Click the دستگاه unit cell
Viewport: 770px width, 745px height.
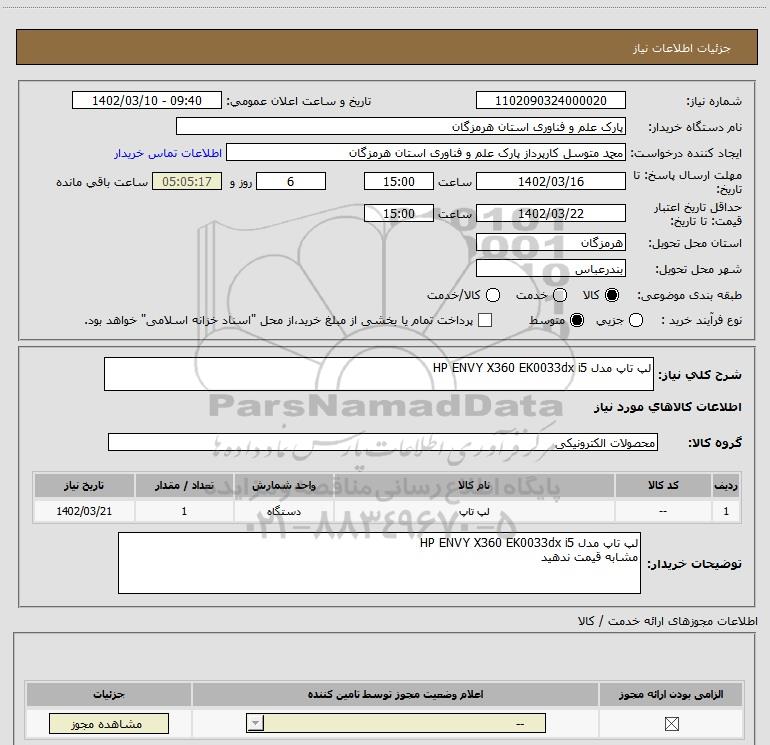point(284,511)
